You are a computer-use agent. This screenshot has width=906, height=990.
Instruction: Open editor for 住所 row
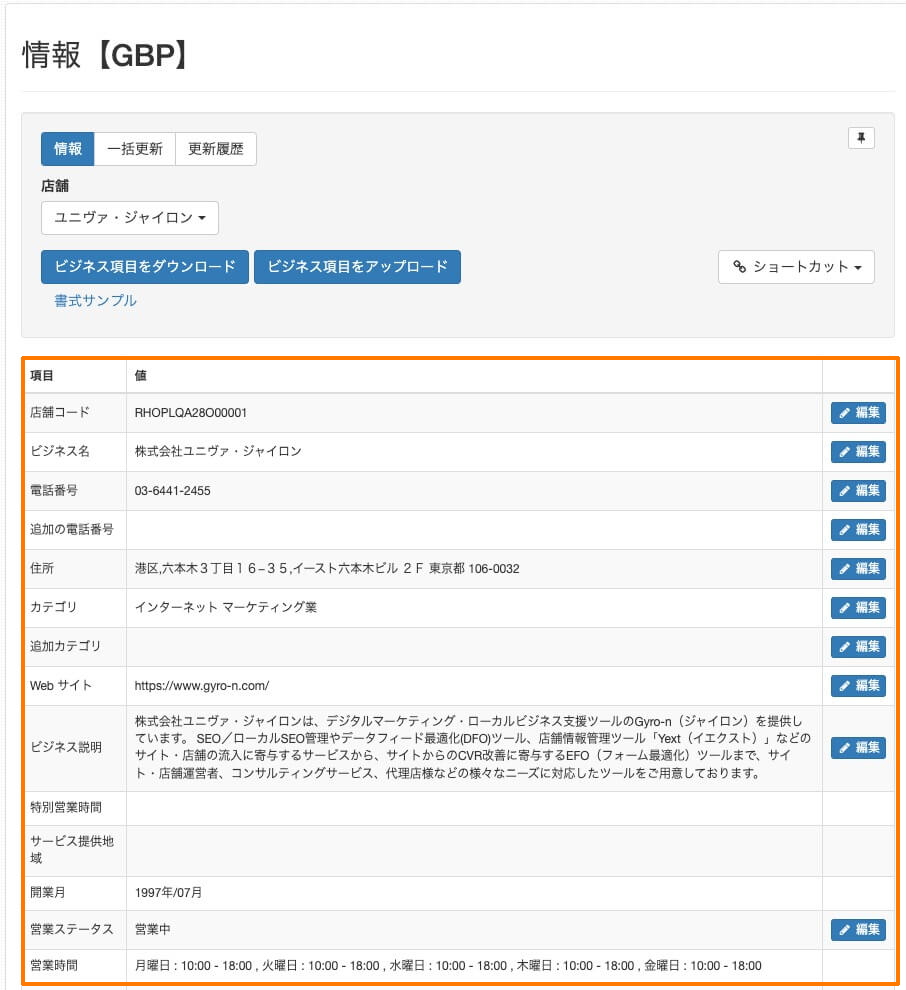click(x=858, y=569)
